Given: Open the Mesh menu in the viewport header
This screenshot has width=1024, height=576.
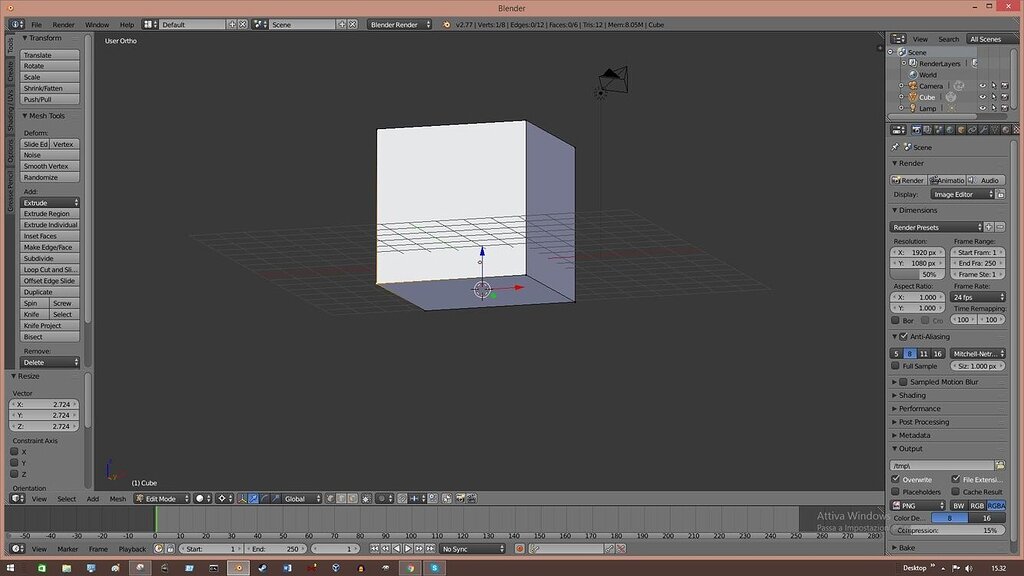Looking at the screenshot, I should point(119,498).
